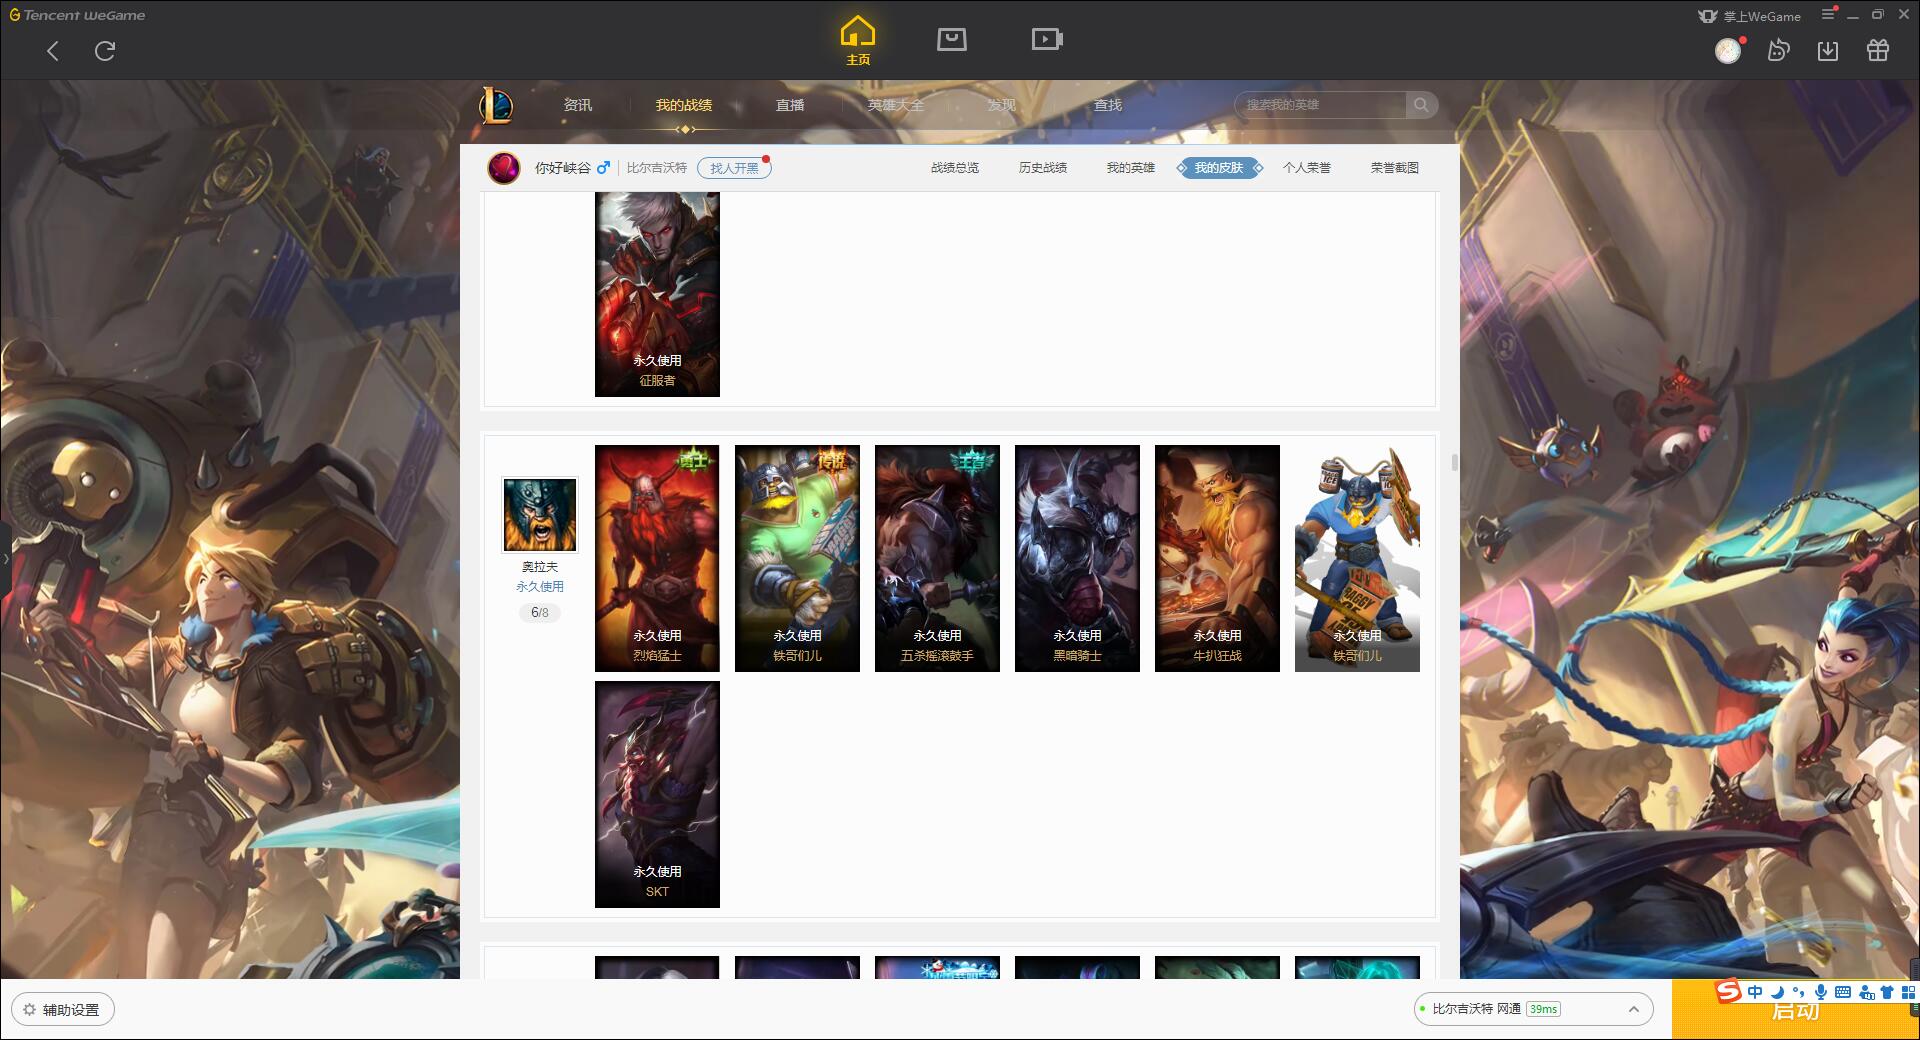The width and height of the screenshot is (1920, 1040).
Task: Switch to 资讯 tab
Action: [x=578, y=105]
